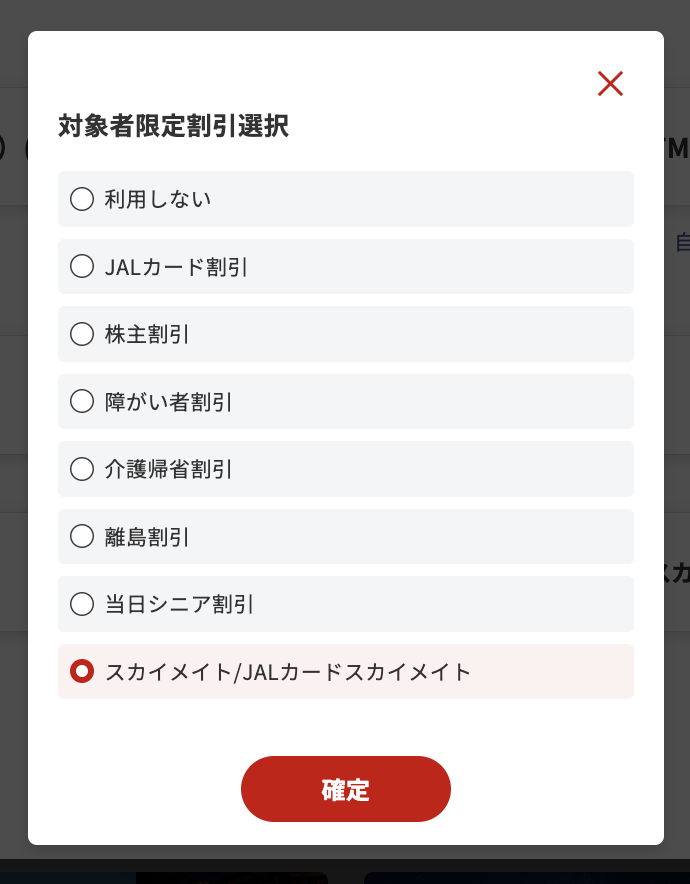
Task: Select the 当日シニア割引 radio button
Action: click(x=82, y=604)
